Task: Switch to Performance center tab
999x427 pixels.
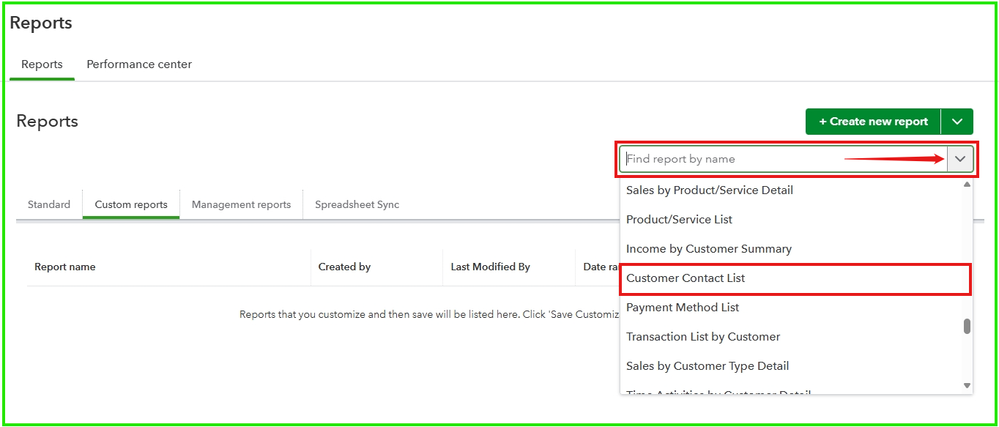Action: [139, 64]
